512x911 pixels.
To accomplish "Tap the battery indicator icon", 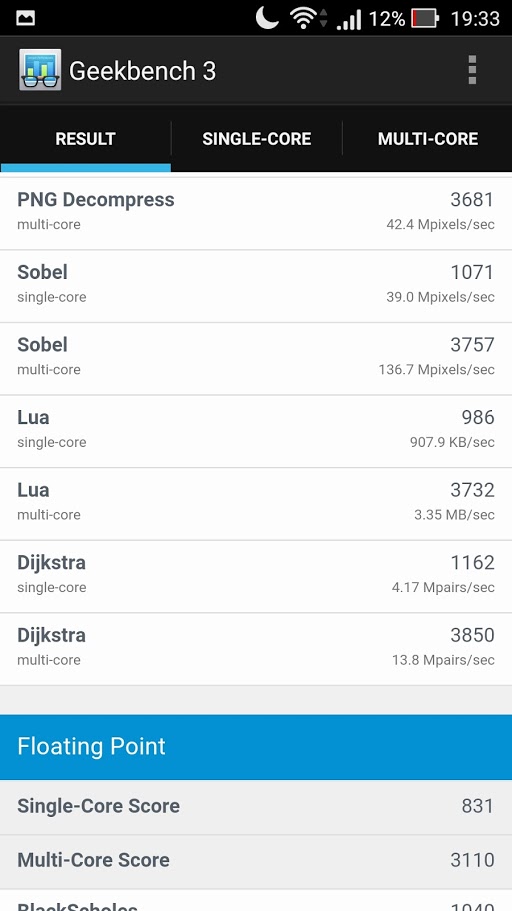I will point(425,19).
